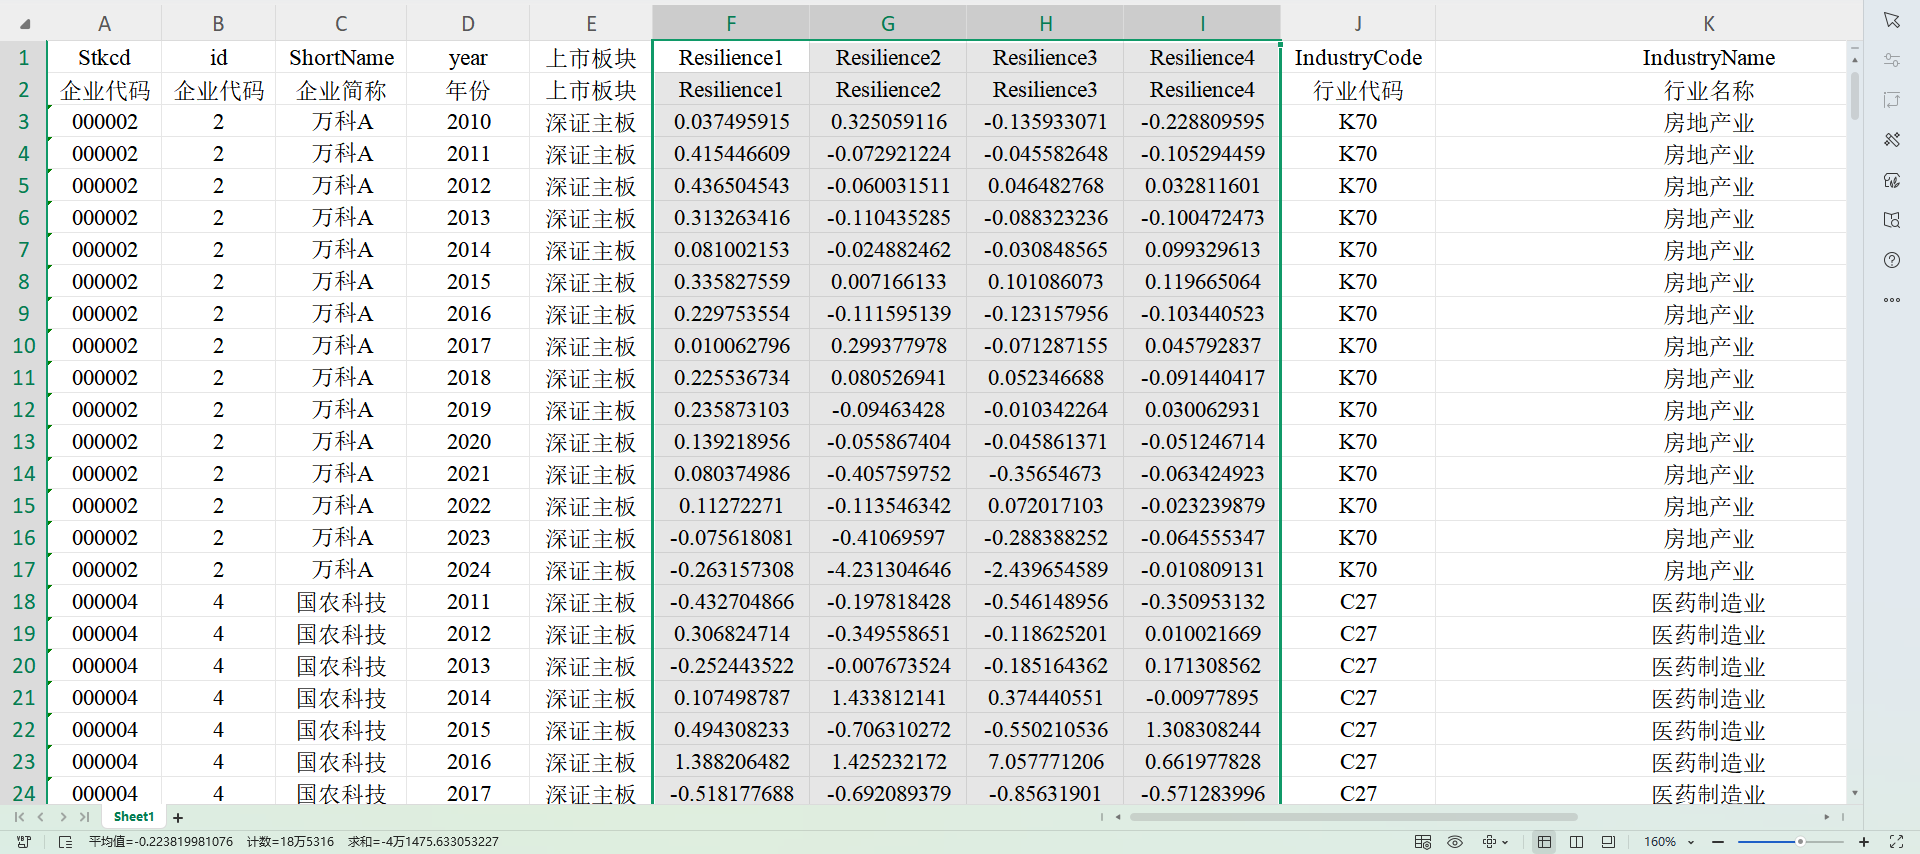Click the zoom in plus button
Image resolution: width=1920 pixels, height=854 pixels.
tap(1864, 842)
